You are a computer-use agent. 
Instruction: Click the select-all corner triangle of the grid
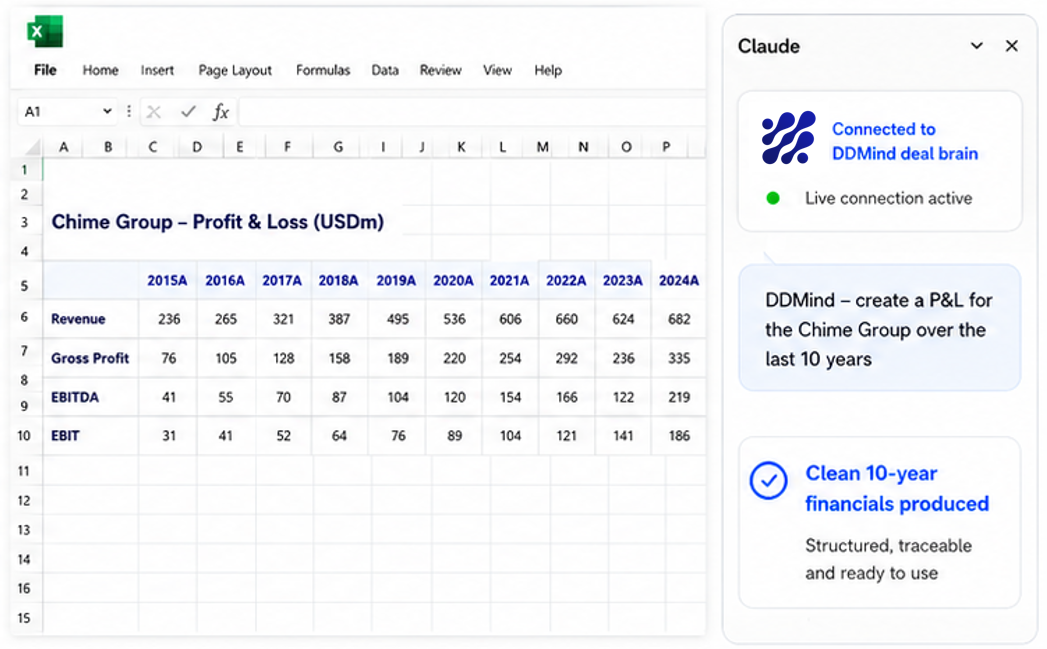[x=32, y=147]
